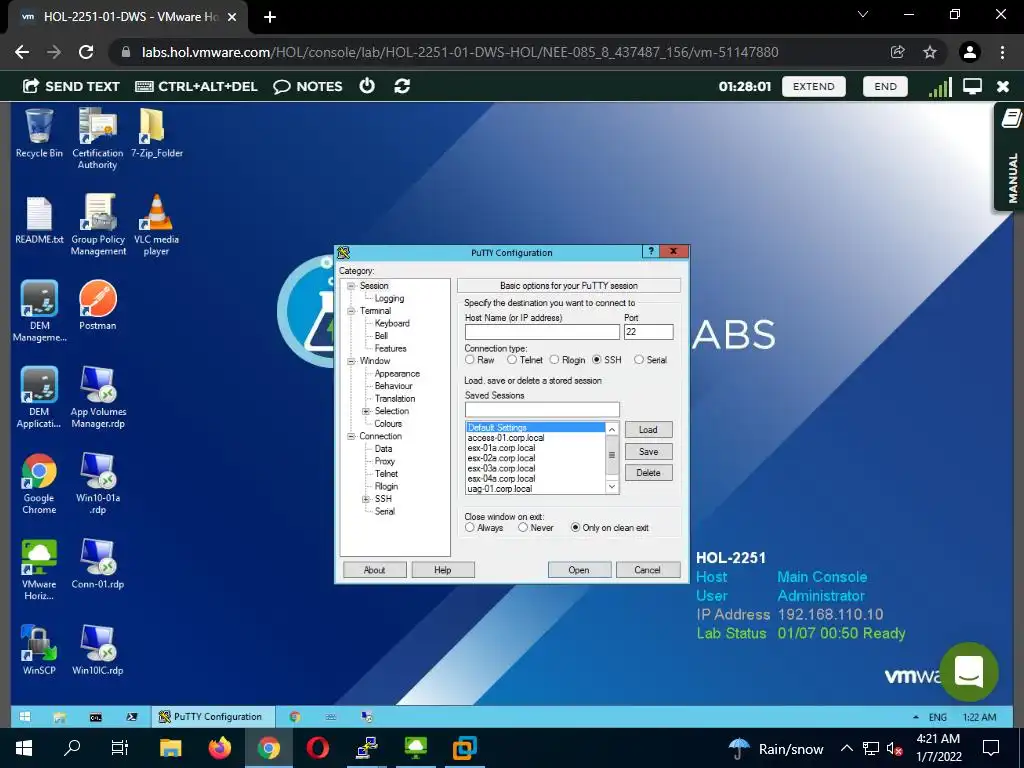Click the refresh console icon in lab toolbar
The image size is (1024, 768).
(x=402, y=86)
